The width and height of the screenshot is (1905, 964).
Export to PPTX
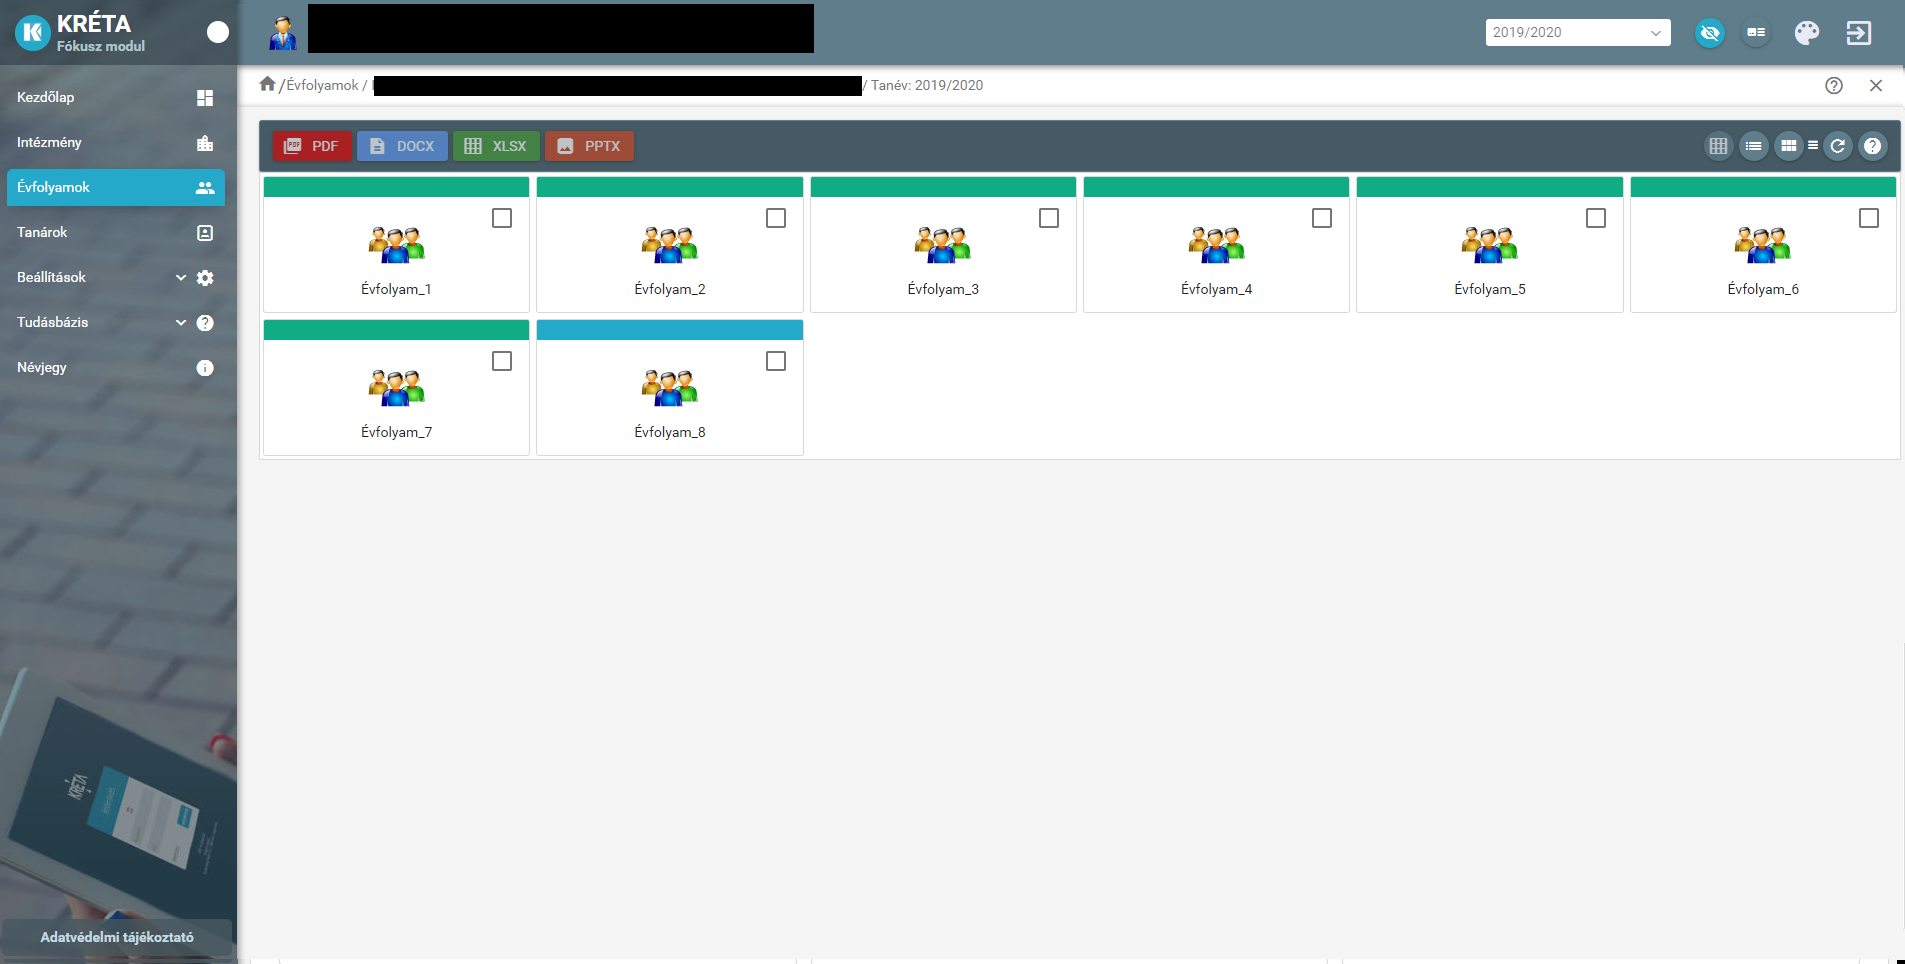(x=589, y=146)
